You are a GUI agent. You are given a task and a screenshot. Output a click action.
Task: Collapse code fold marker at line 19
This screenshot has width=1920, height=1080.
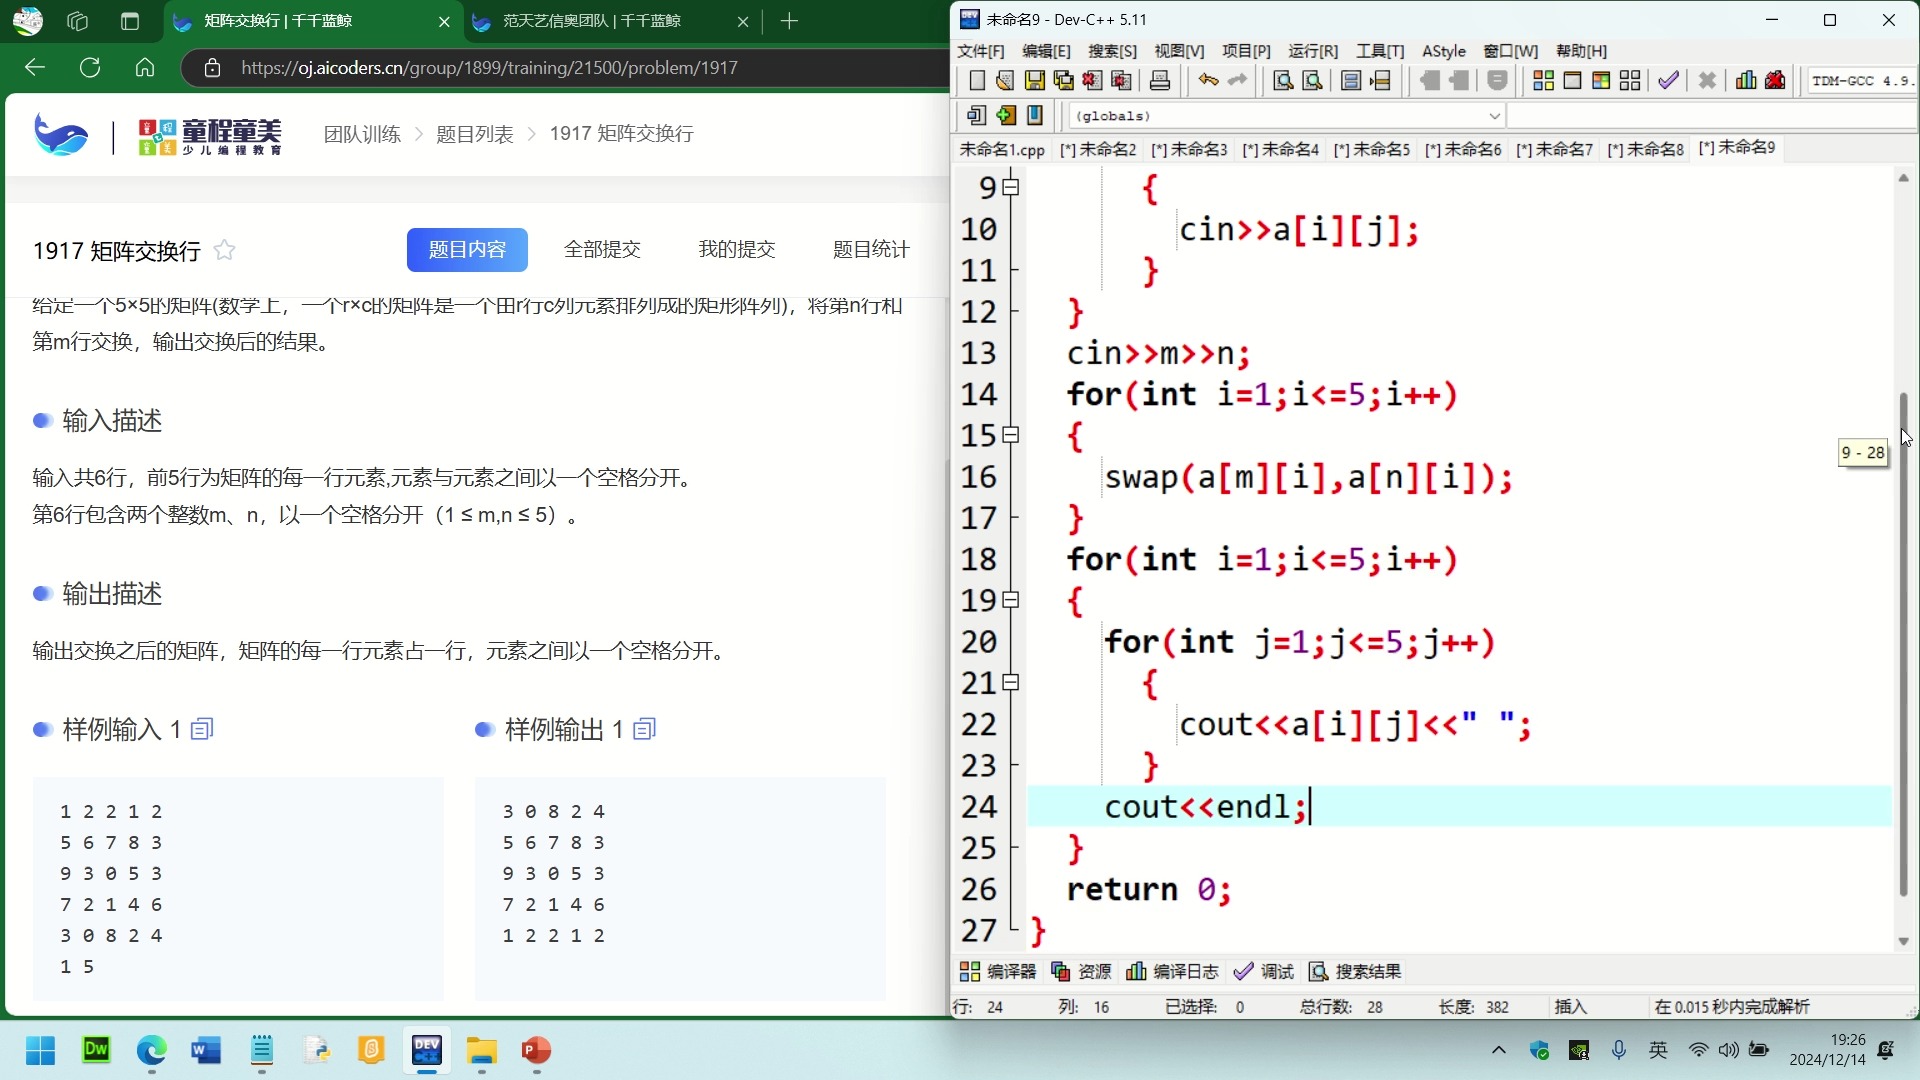(1011, 600)
